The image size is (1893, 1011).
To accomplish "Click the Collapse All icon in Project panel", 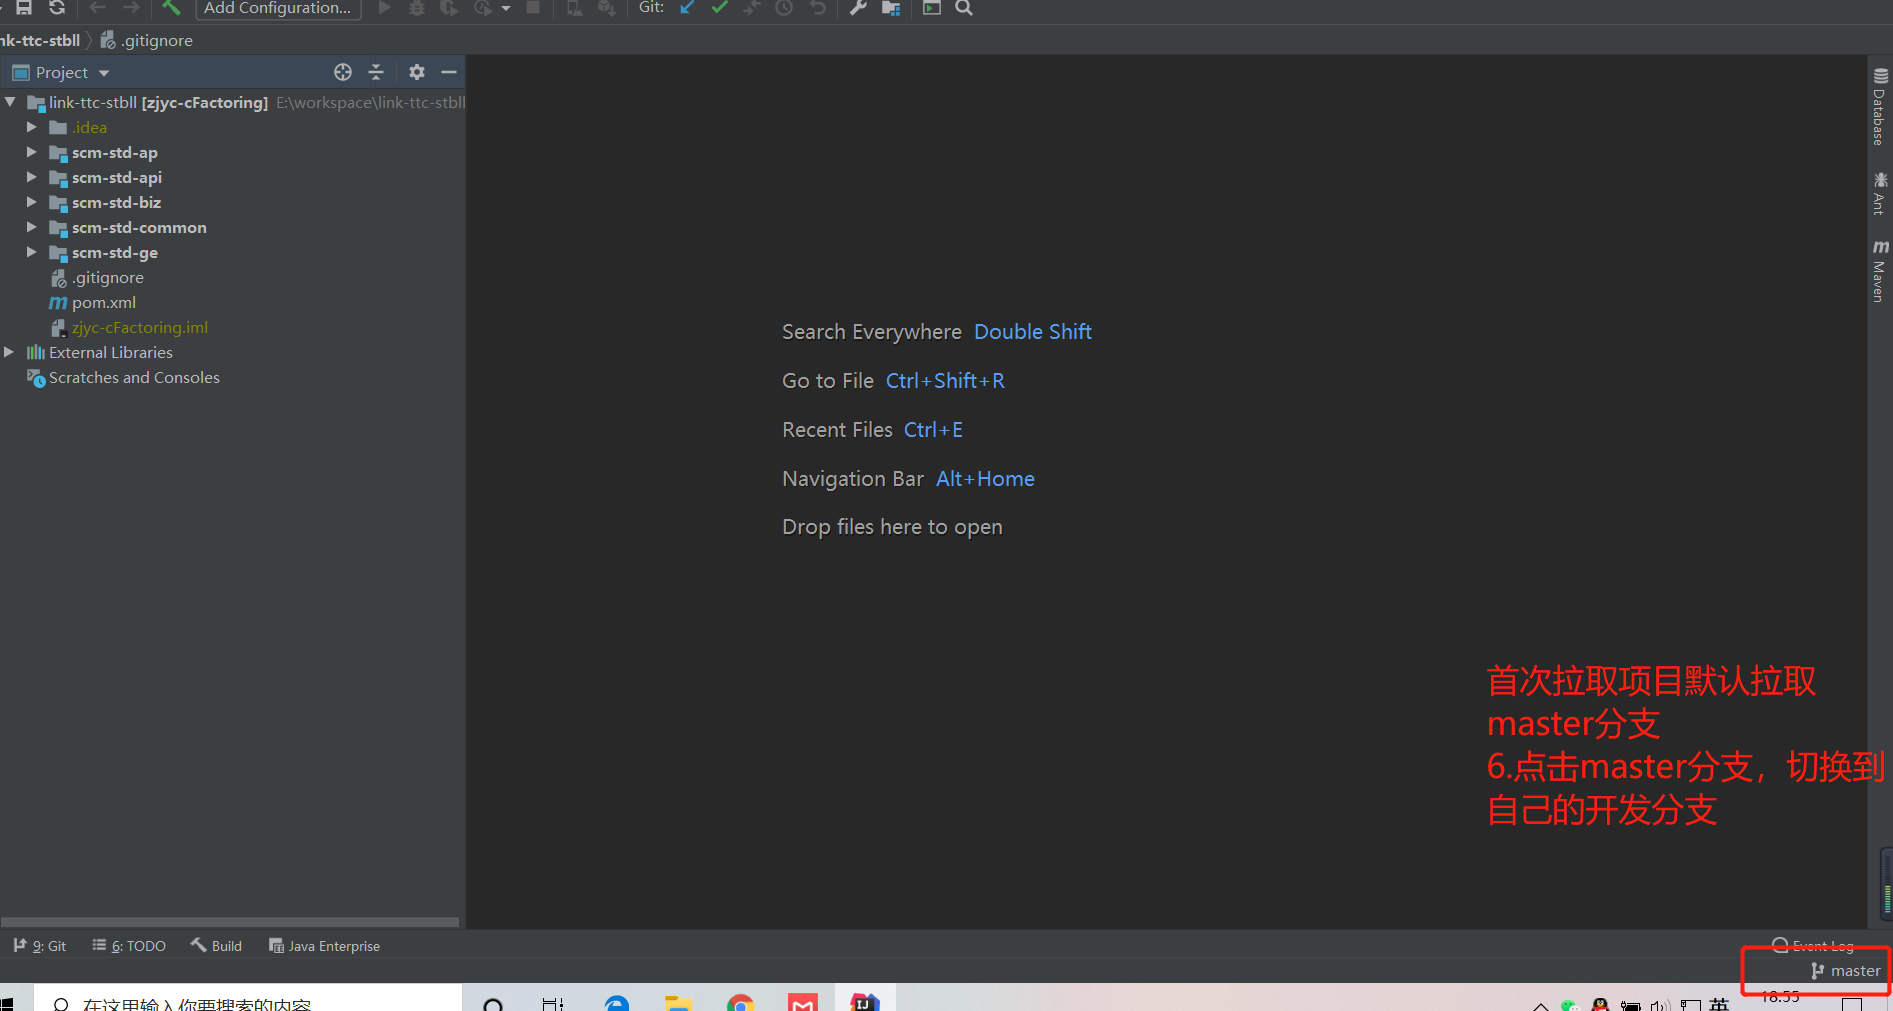I will (x=376, y=72).
